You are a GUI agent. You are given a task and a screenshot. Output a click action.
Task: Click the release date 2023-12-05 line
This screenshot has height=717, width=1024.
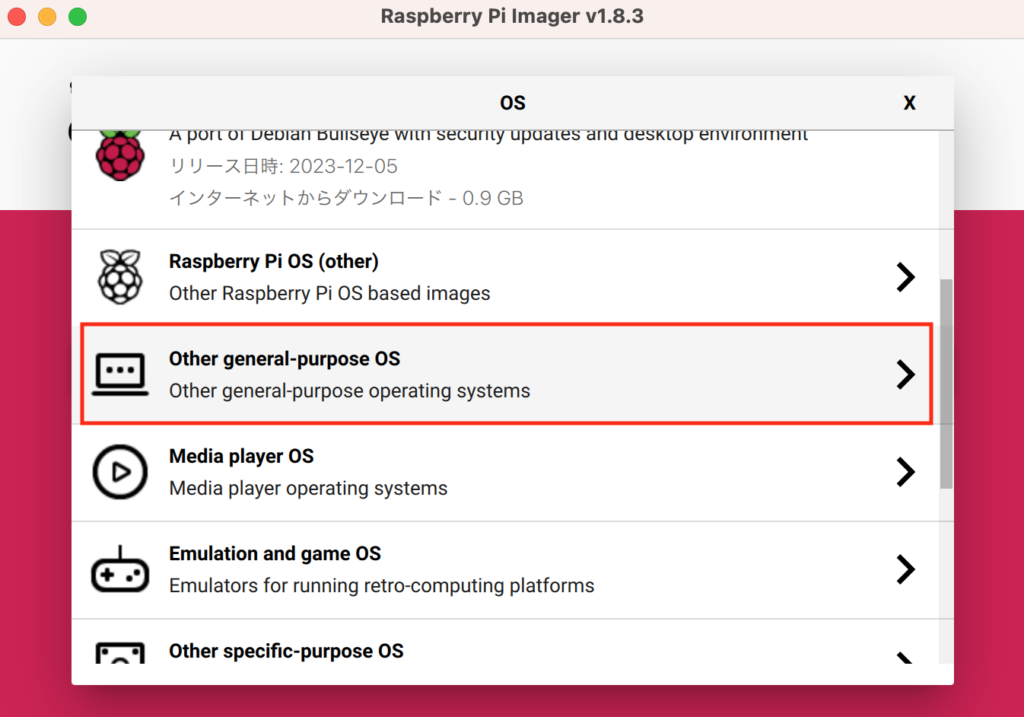click(283, 167)
